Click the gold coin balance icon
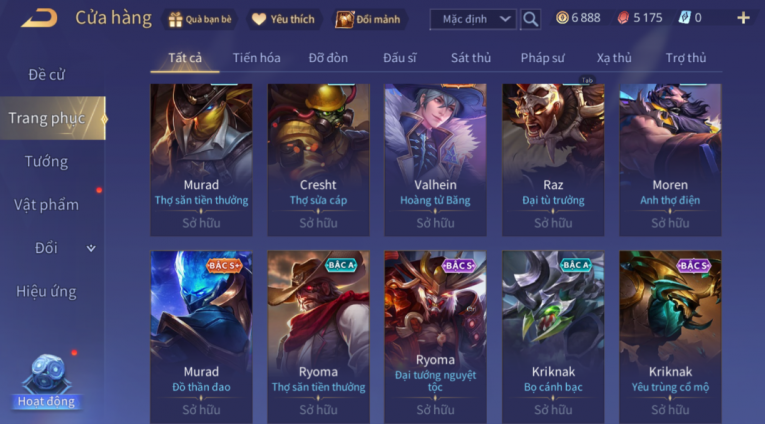This screenshot has height=424, width=765. (x=562, y=18)
